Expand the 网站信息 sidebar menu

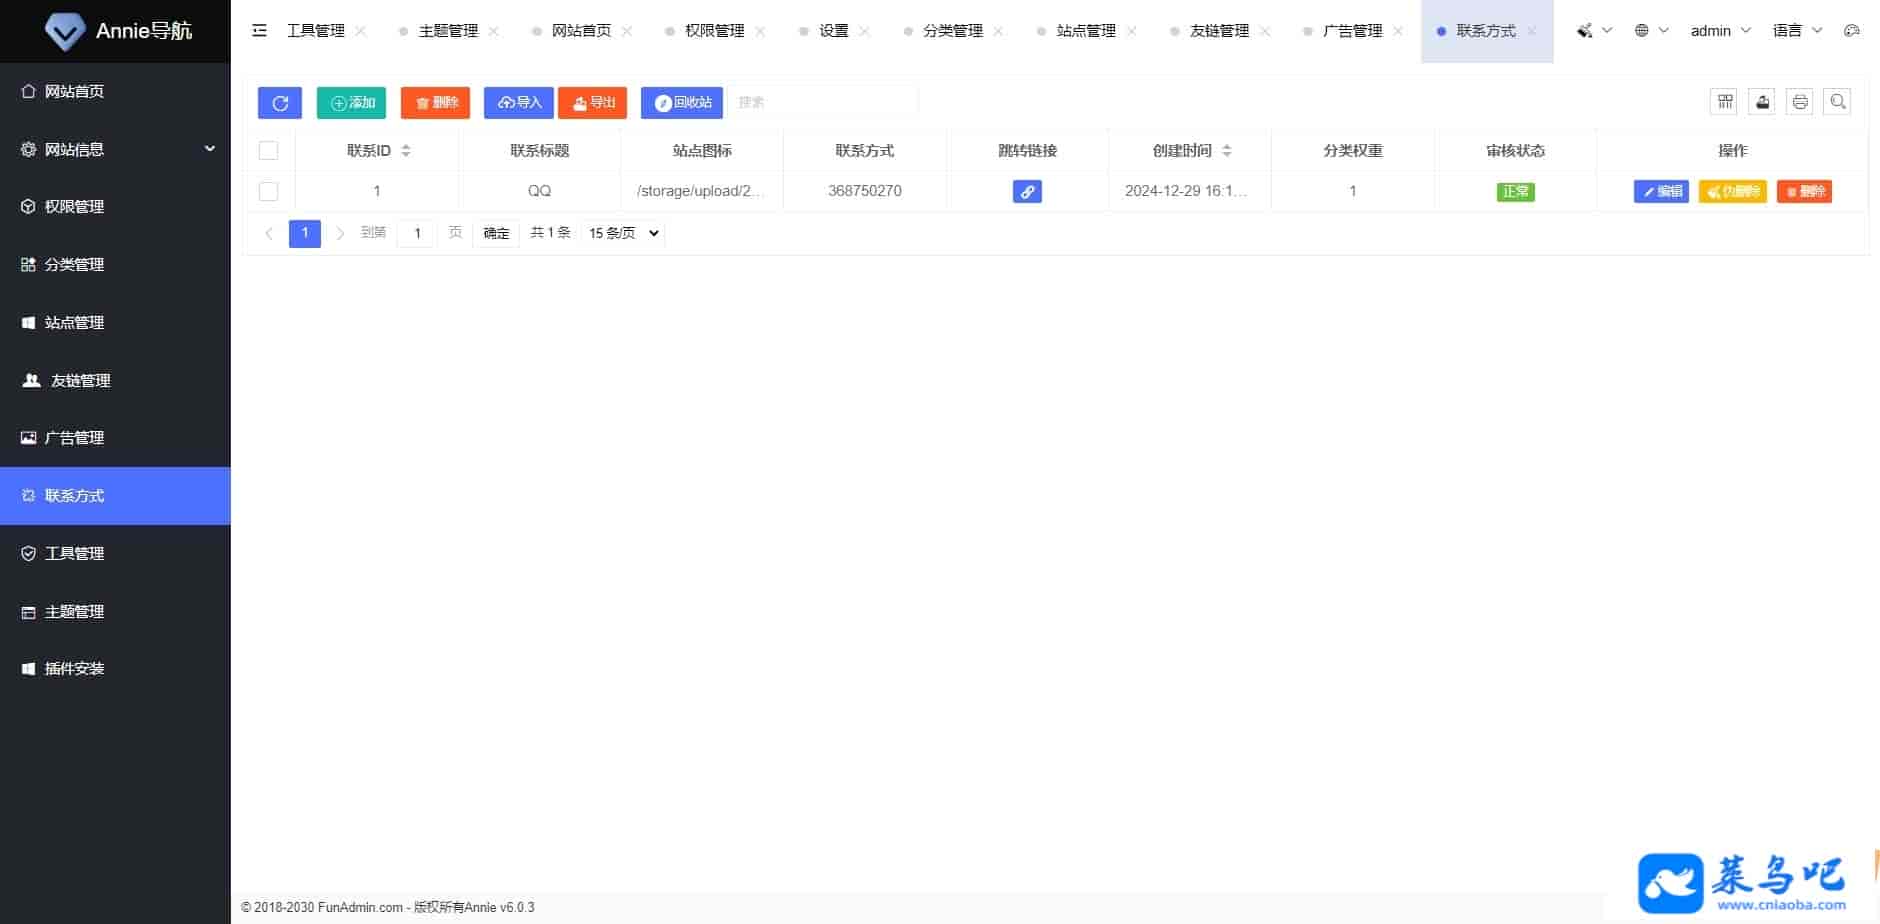coord(115,149)
